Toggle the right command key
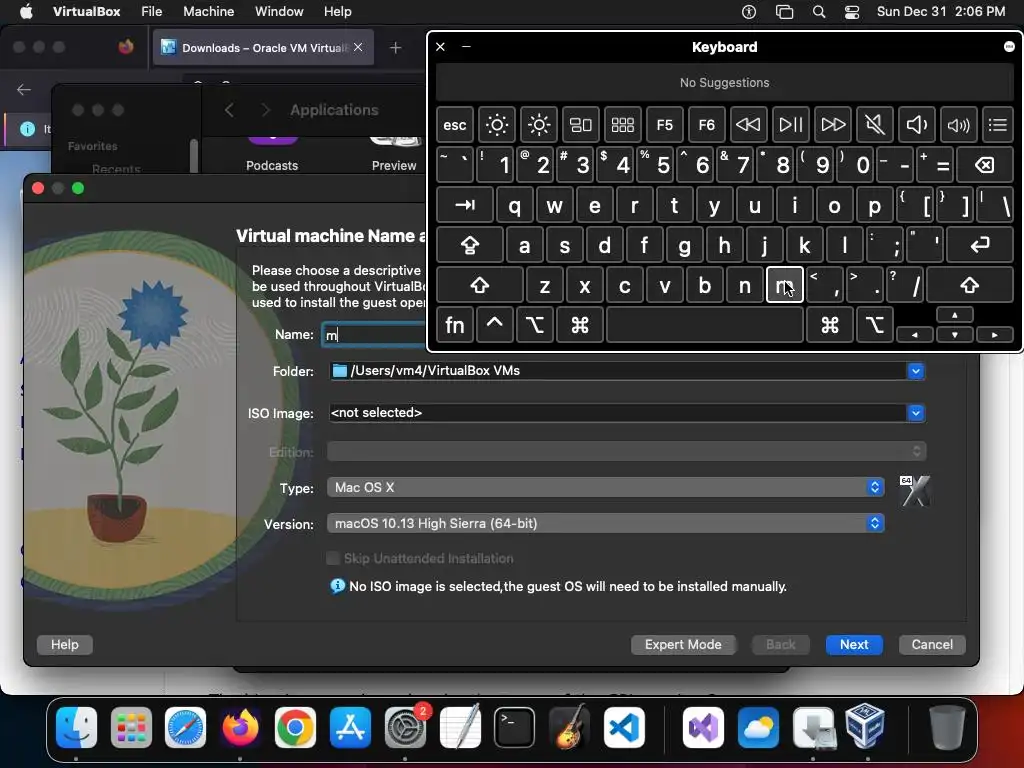The width and height of the screenshot is (1024, 768). 829,325
